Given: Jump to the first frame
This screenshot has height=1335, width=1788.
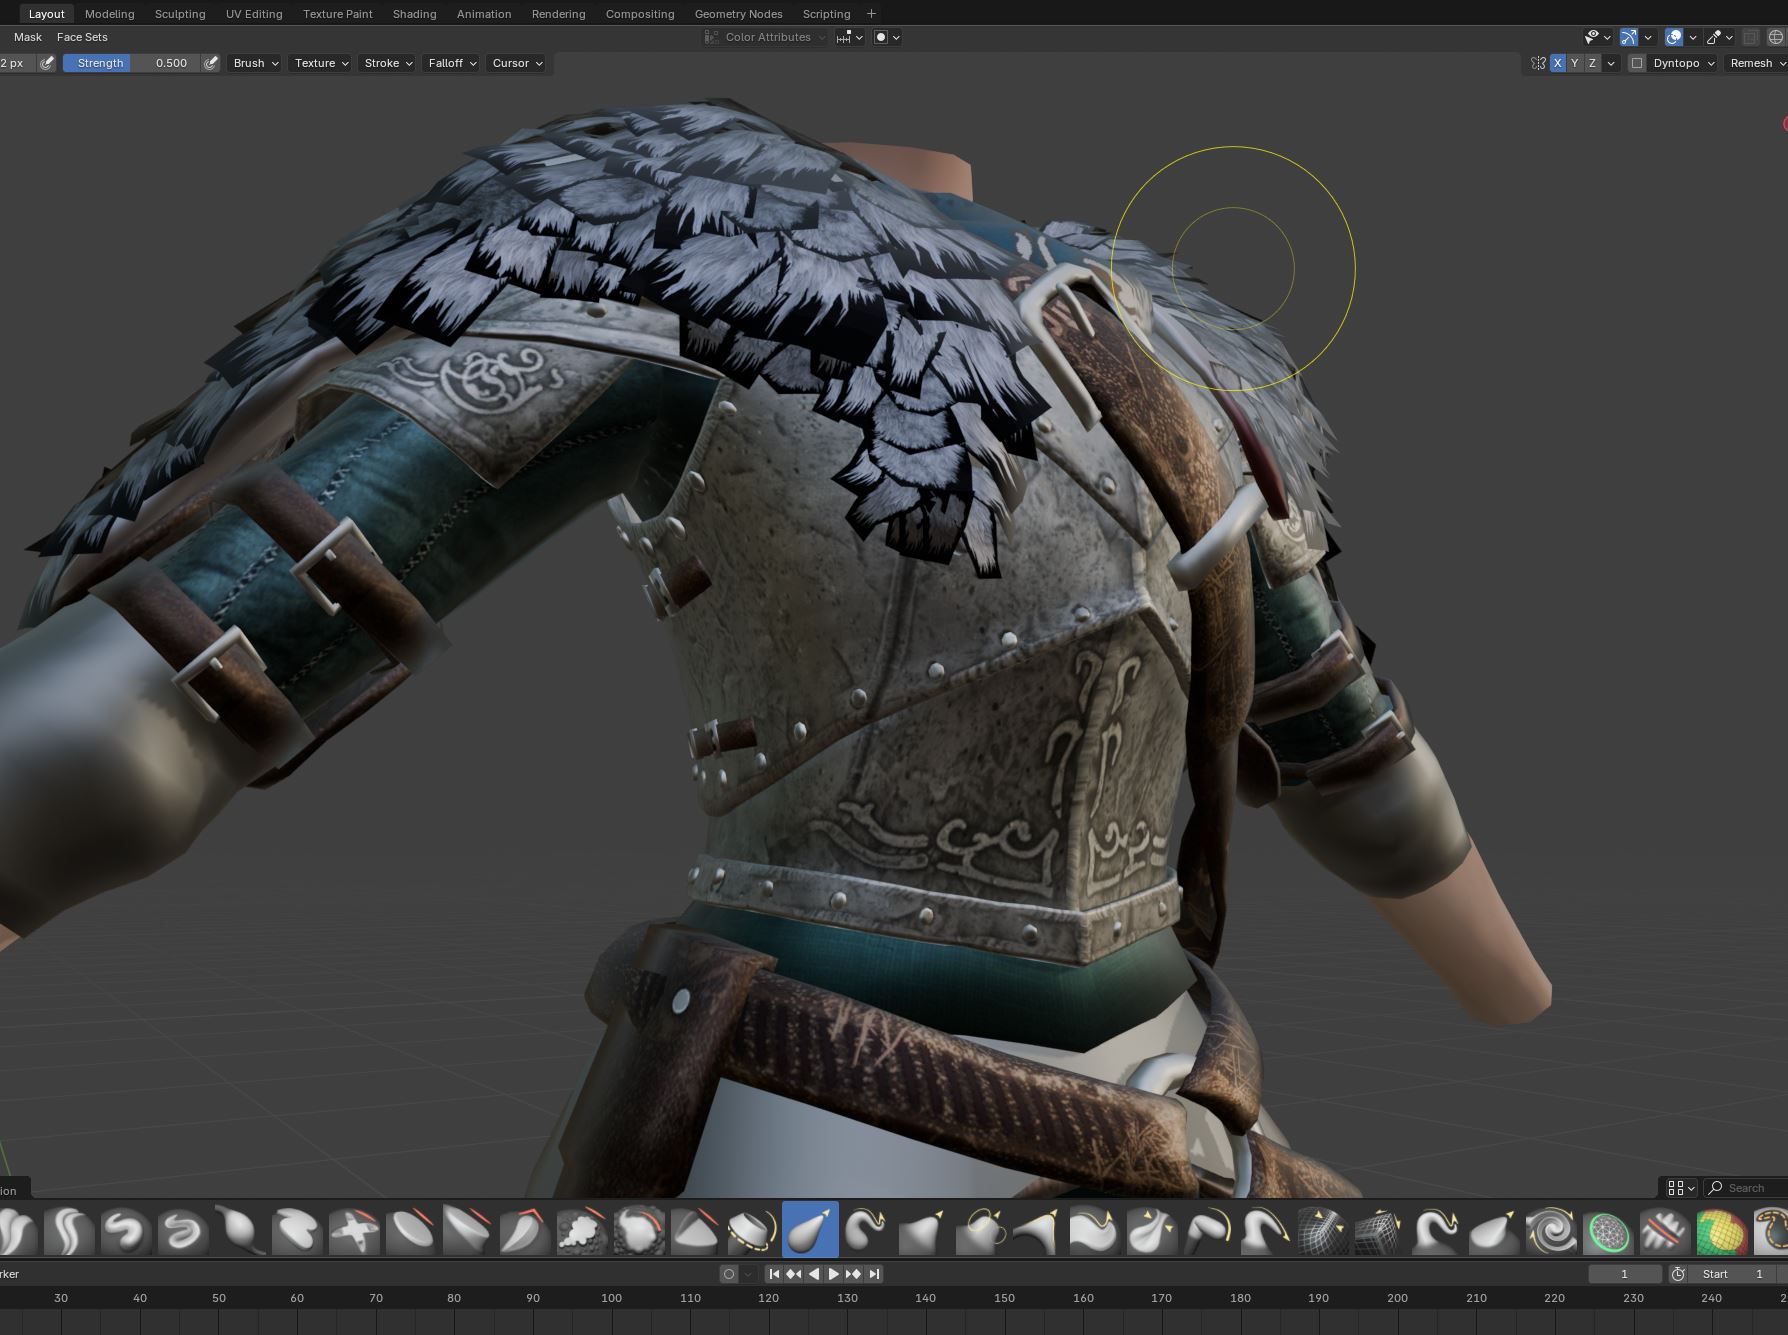Looking at the screenshot, I should 774,1274.
